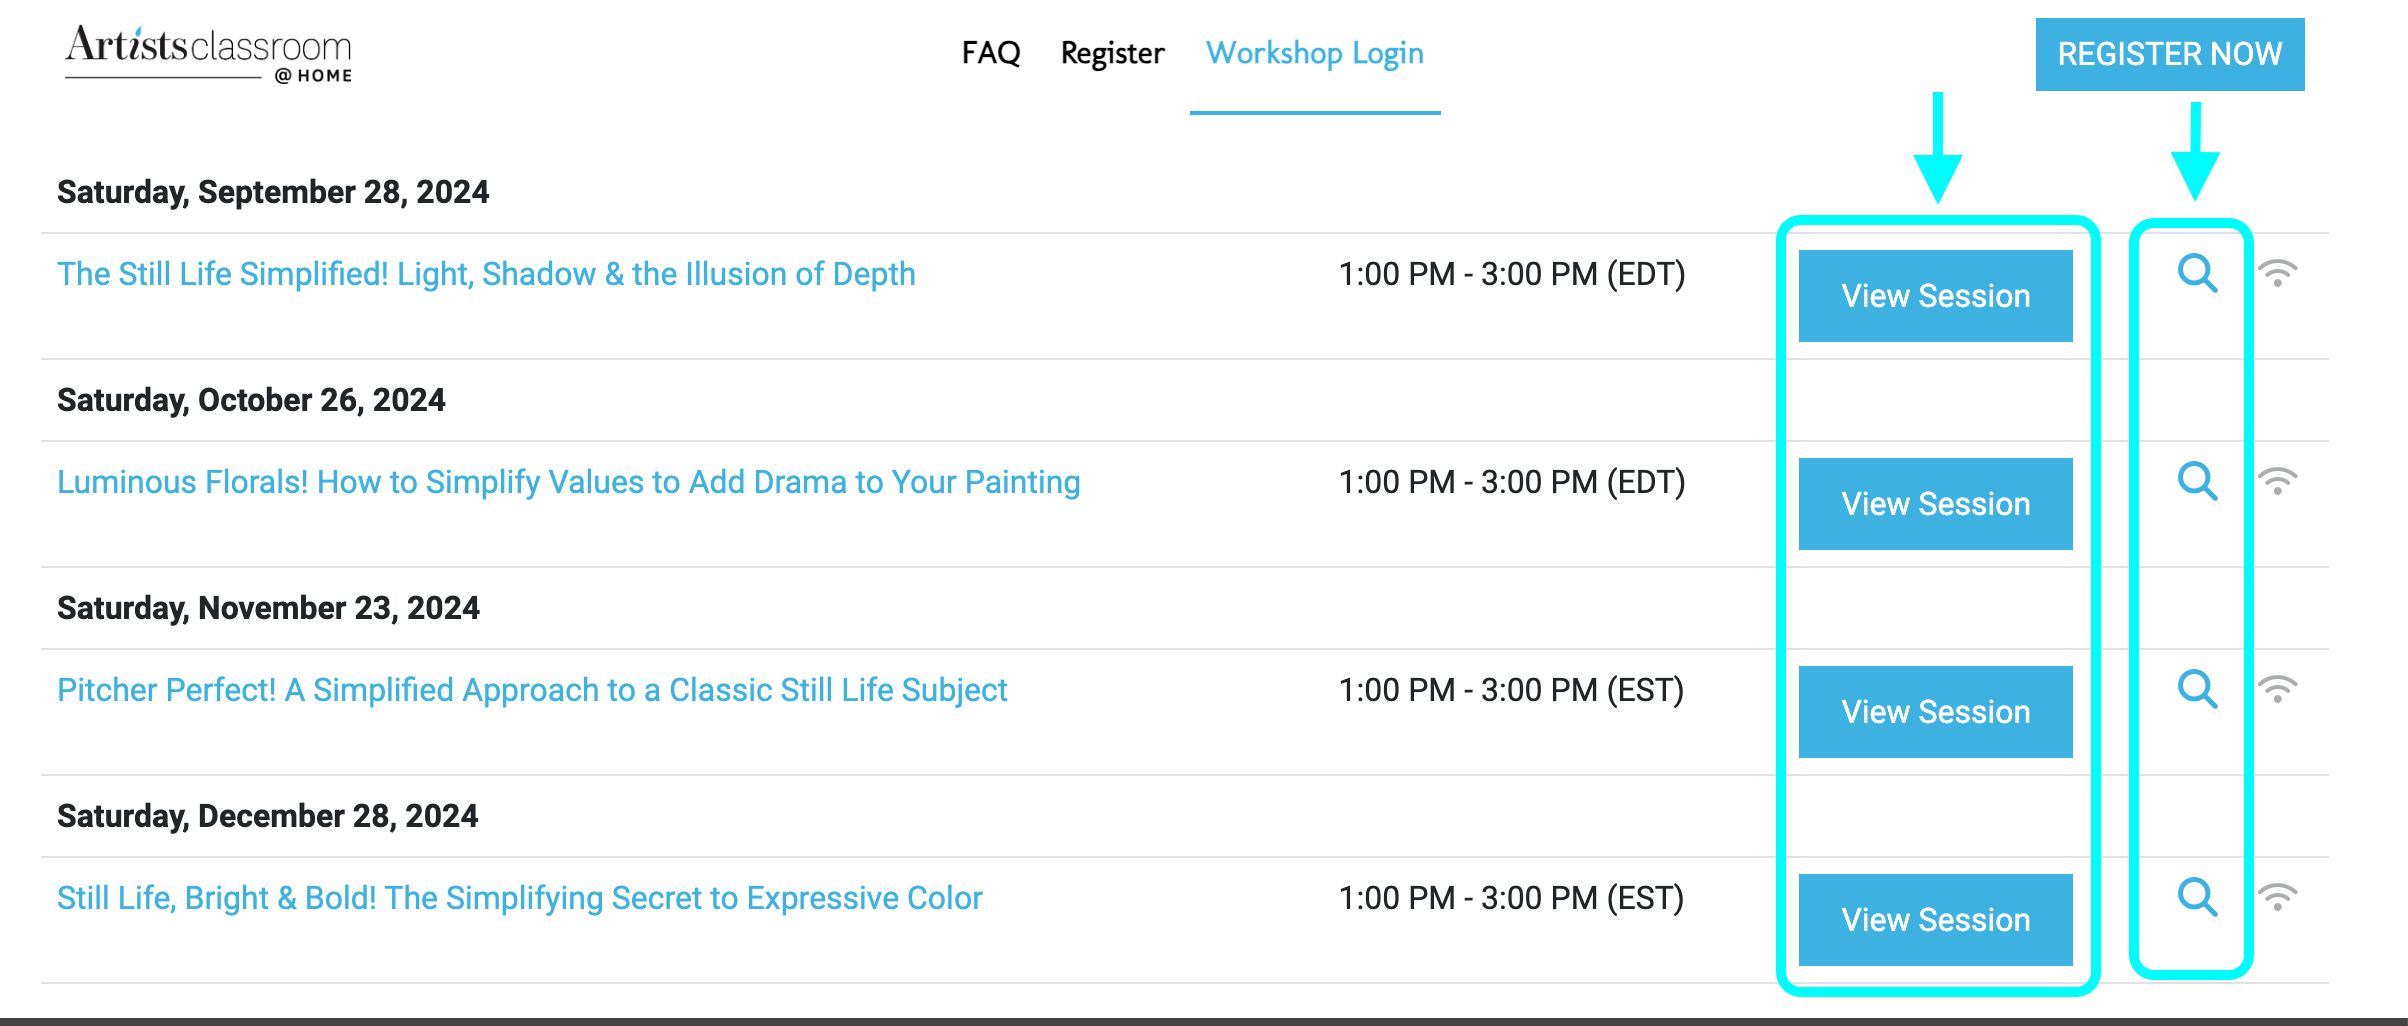Click the wifi icon on the October 26 session
Screen dimensions: 2408x1026
point(2277,481)
